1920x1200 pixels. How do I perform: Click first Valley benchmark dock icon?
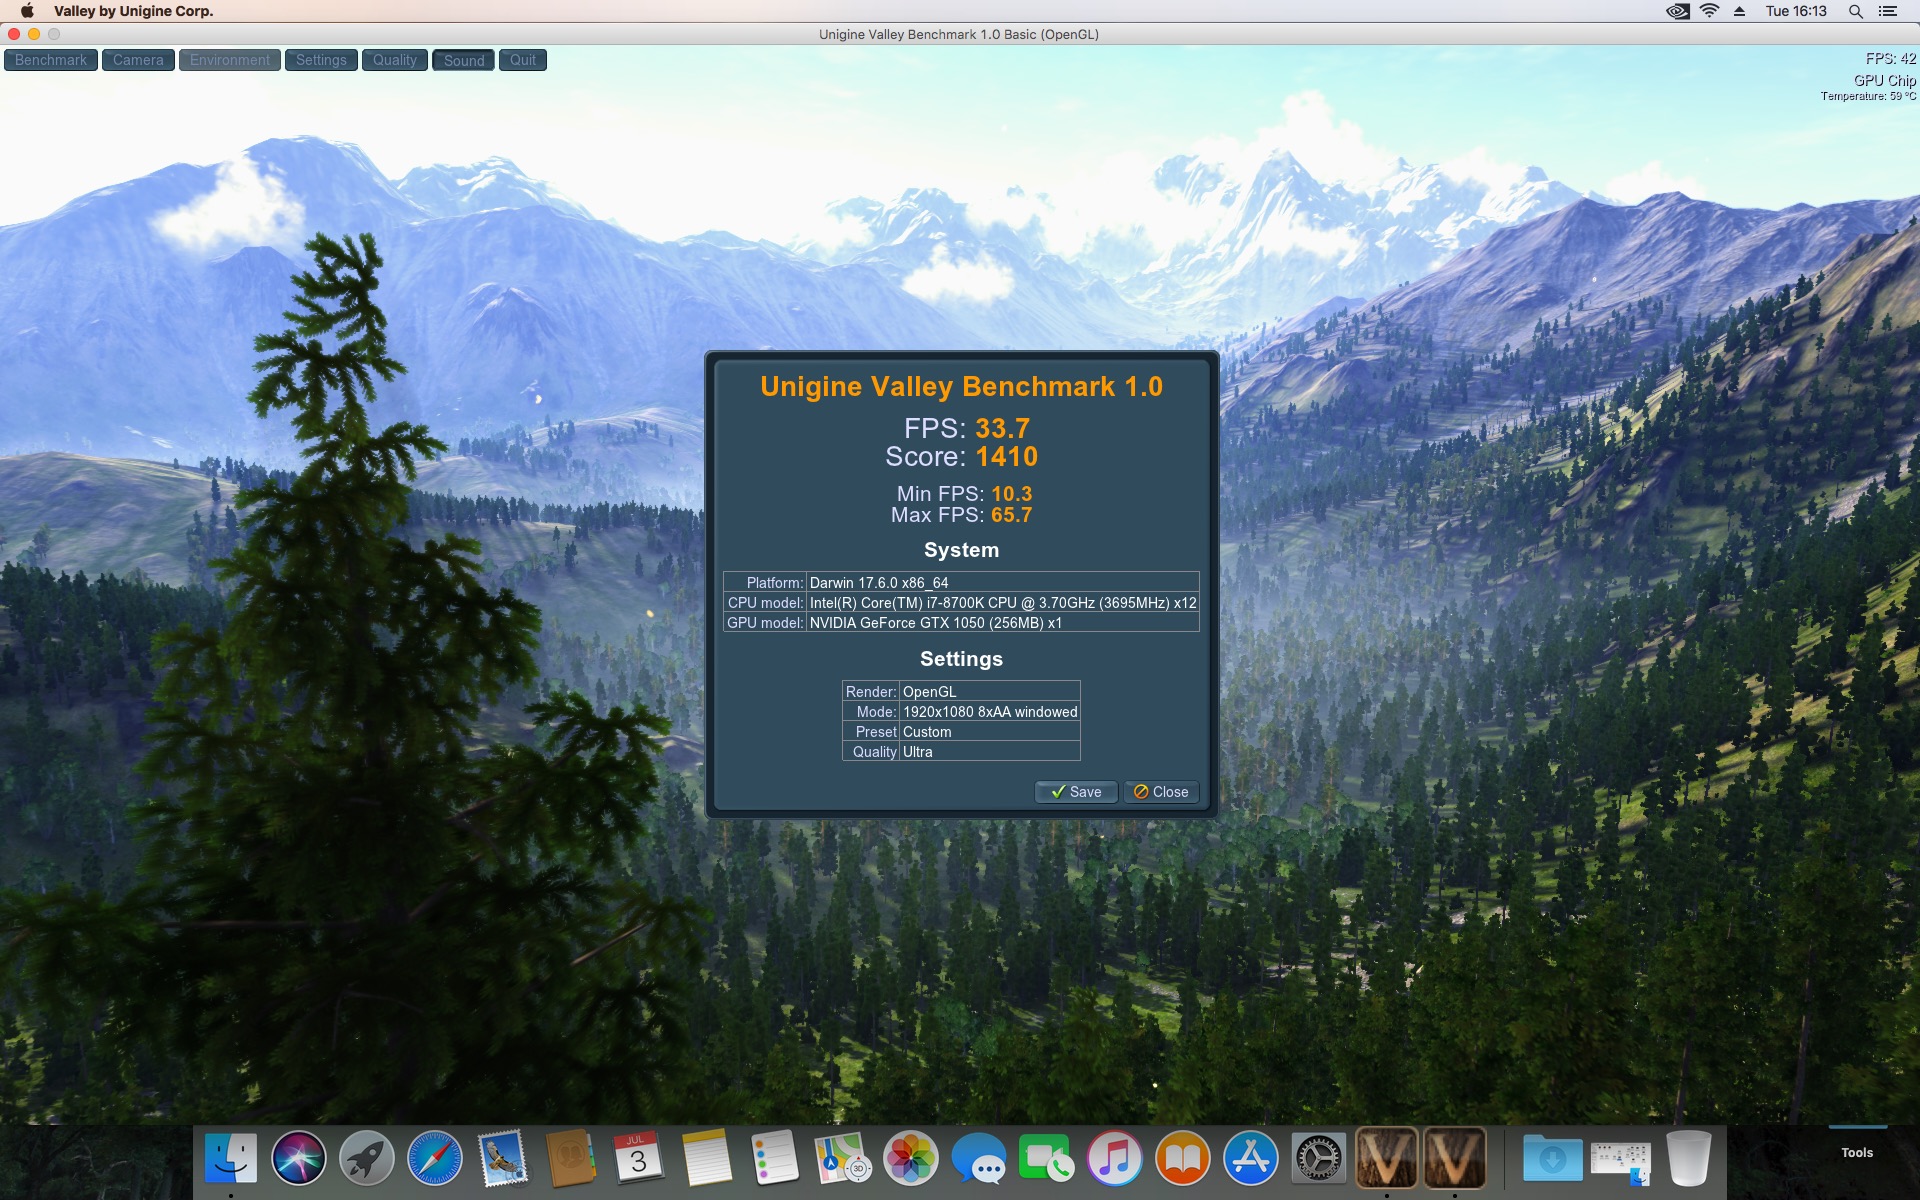click(x=1387, y=1158)
